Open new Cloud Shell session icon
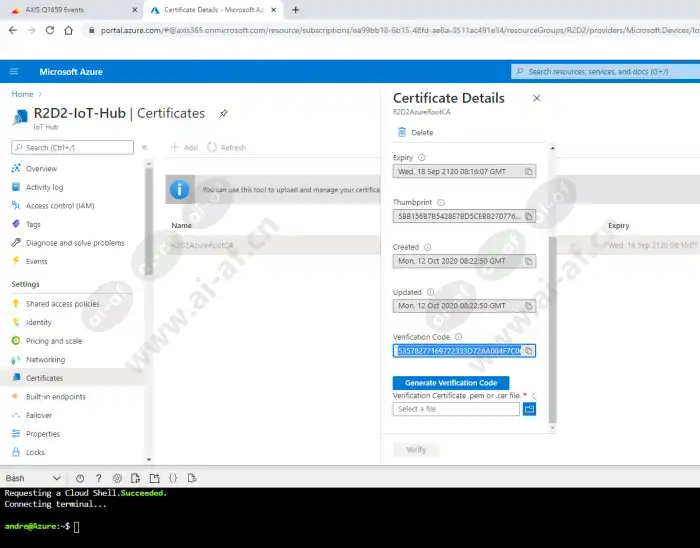700x548 pixels. coord(154,478)
